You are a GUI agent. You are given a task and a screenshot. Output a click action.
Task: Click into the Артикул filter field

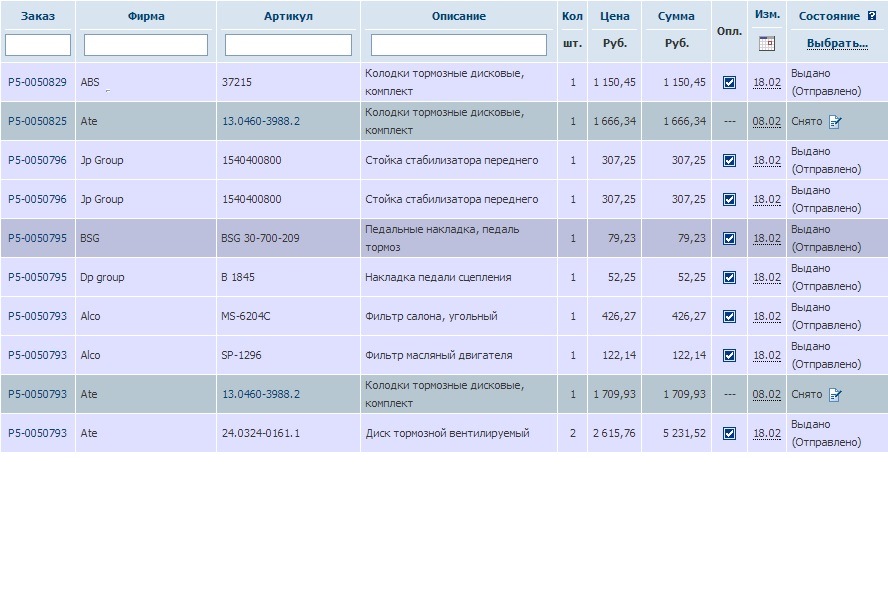click(x=288, y=45)
